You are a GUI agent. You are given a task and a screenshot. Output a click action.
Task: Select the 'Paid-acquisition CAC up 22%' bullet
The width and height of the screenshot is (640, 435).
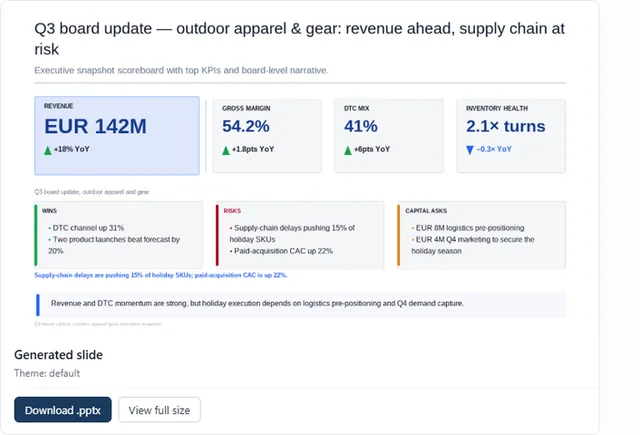tap(281, 251)
